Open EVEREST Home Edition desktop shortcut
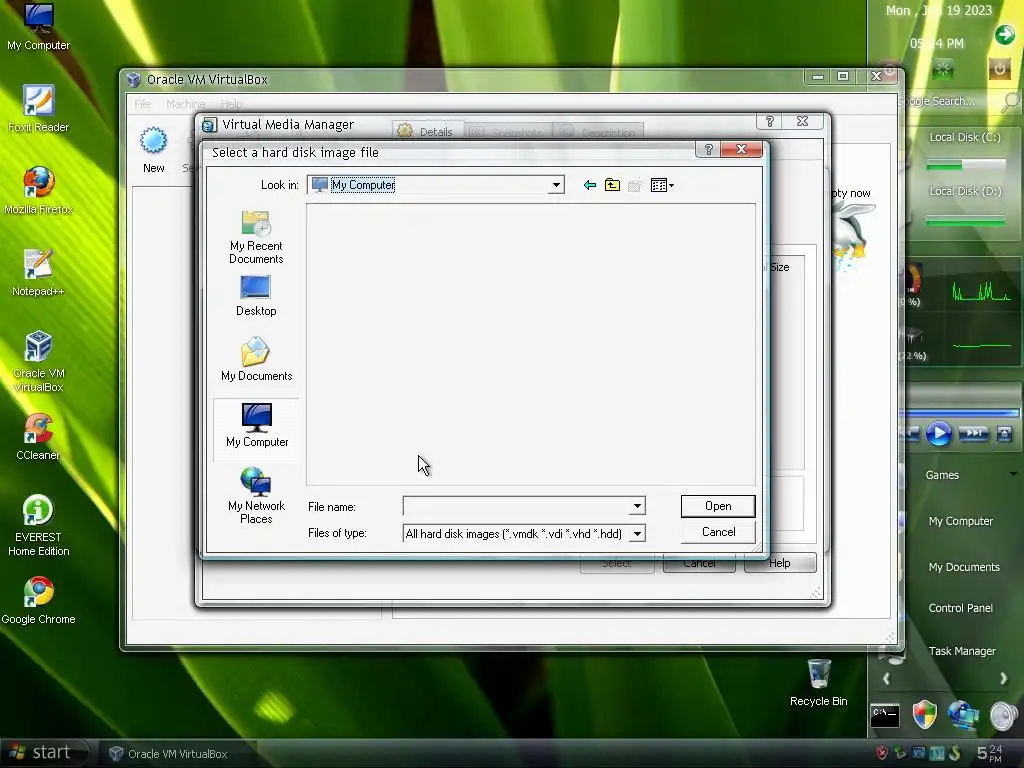This screenshot has width=1024, height=768. click(39, 526)
